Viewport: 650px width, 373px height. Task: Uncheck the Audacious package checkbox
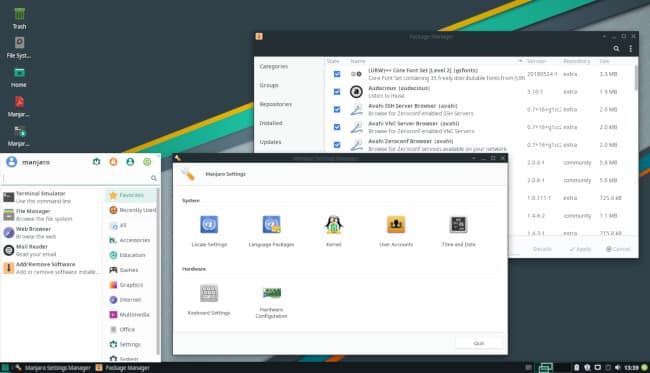[337, 92]
